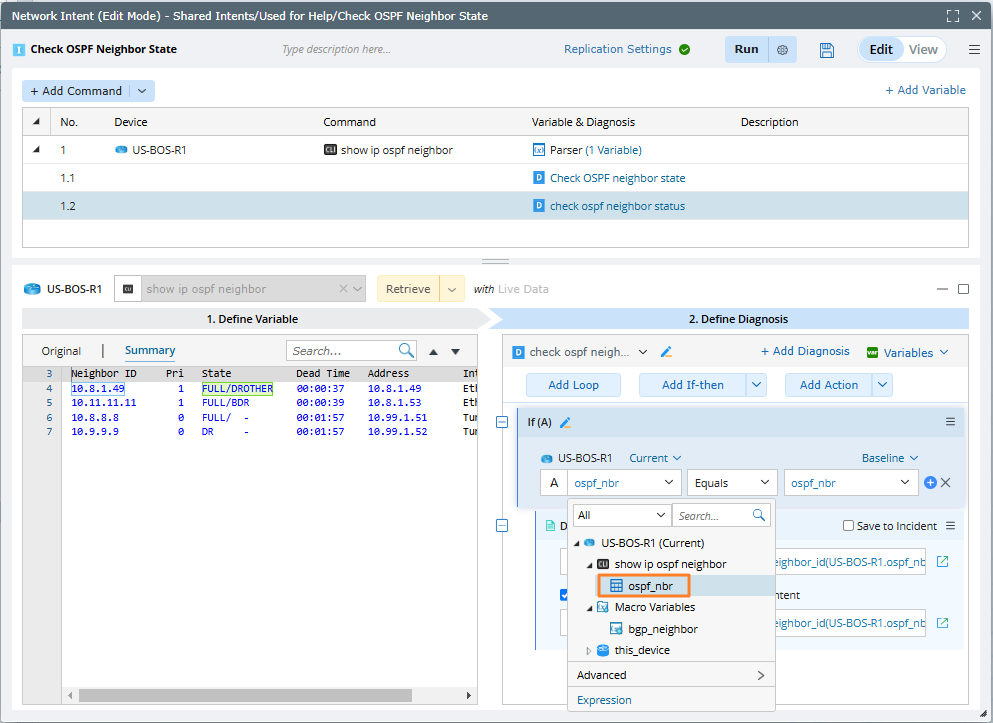Screen dimensions: 993x723
Task: Enable Save to Incident checkbox
Action: (848, 526)
